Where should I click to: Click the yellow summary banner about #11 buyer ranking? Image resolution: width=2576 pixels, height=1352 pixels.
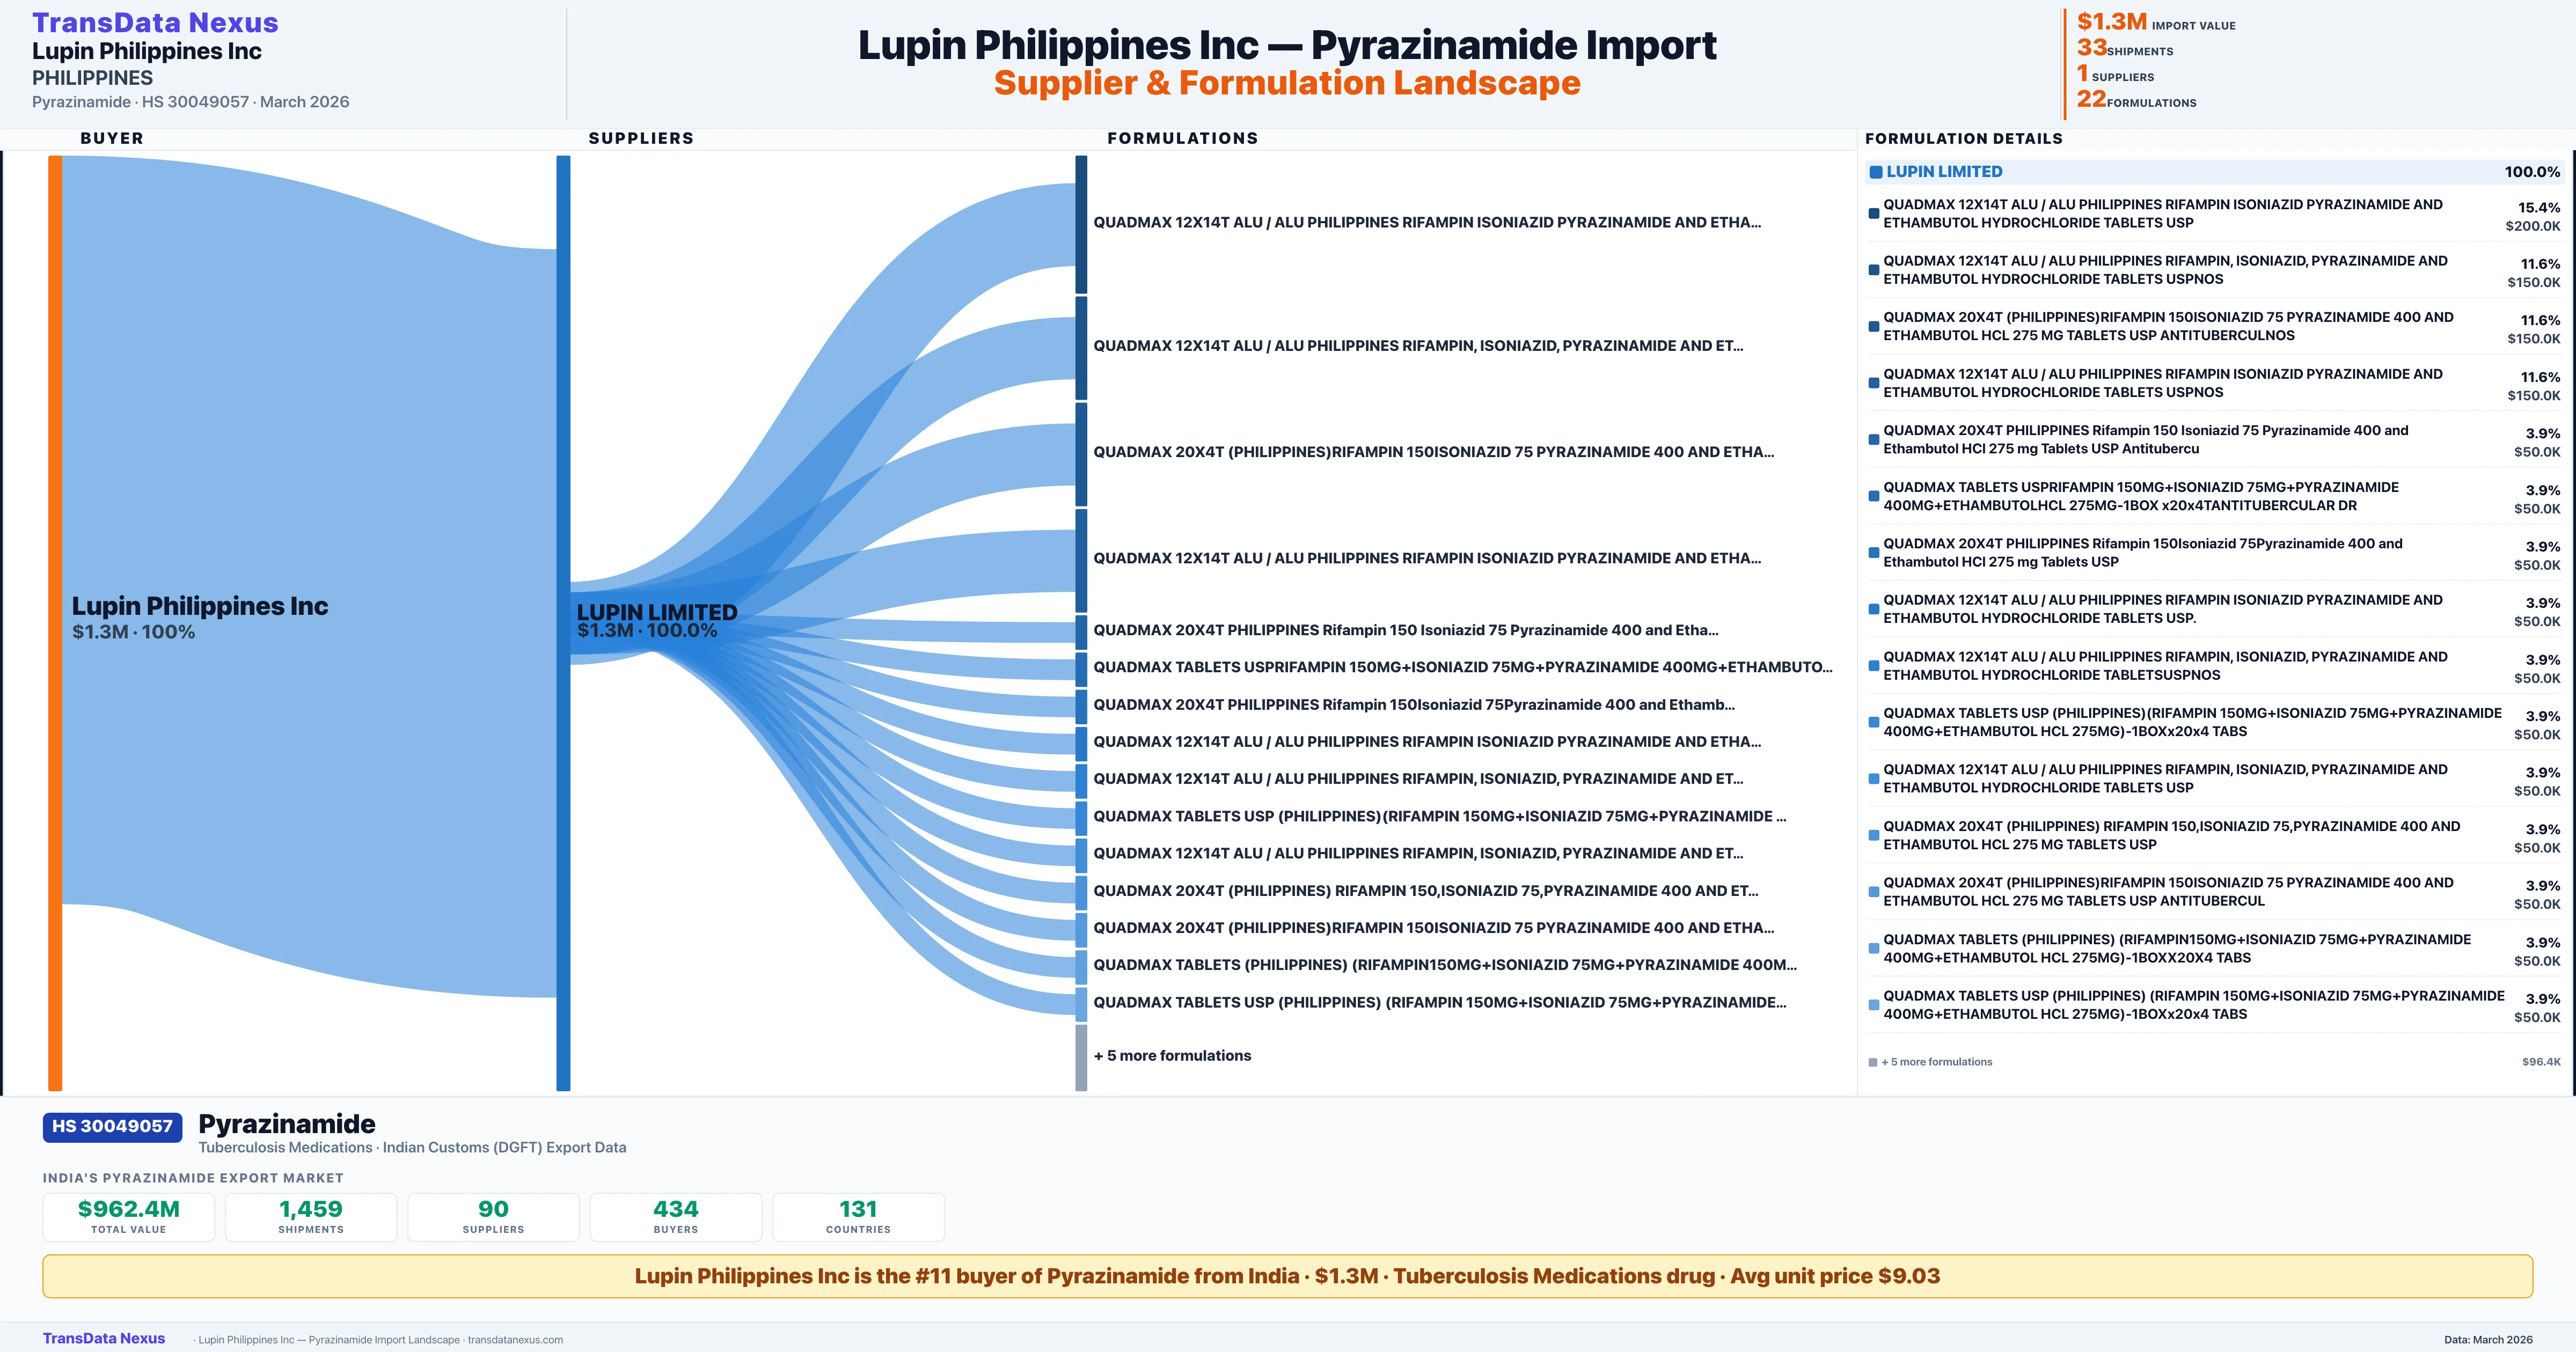1288,1276
